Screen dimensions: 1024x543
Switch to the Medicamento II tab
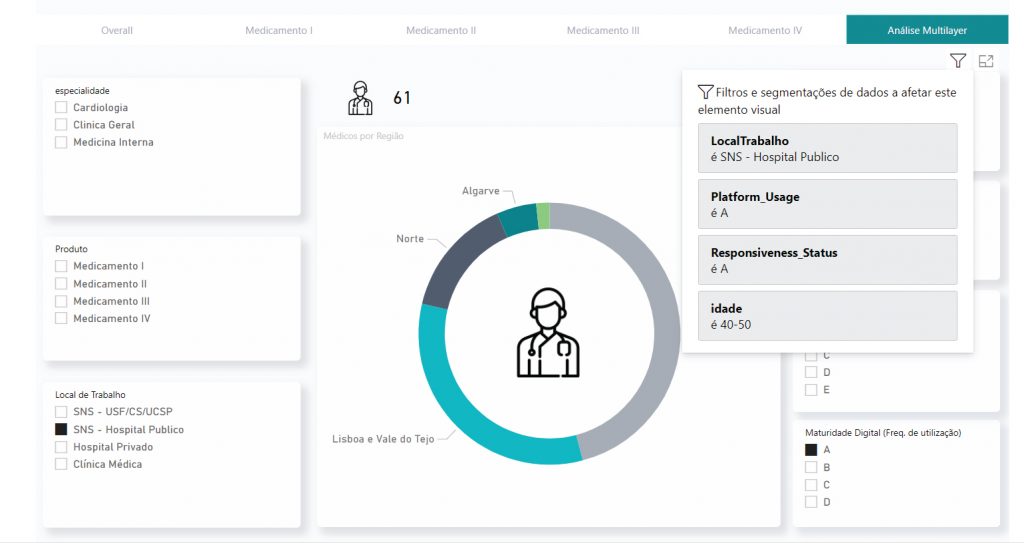[440, 30]
